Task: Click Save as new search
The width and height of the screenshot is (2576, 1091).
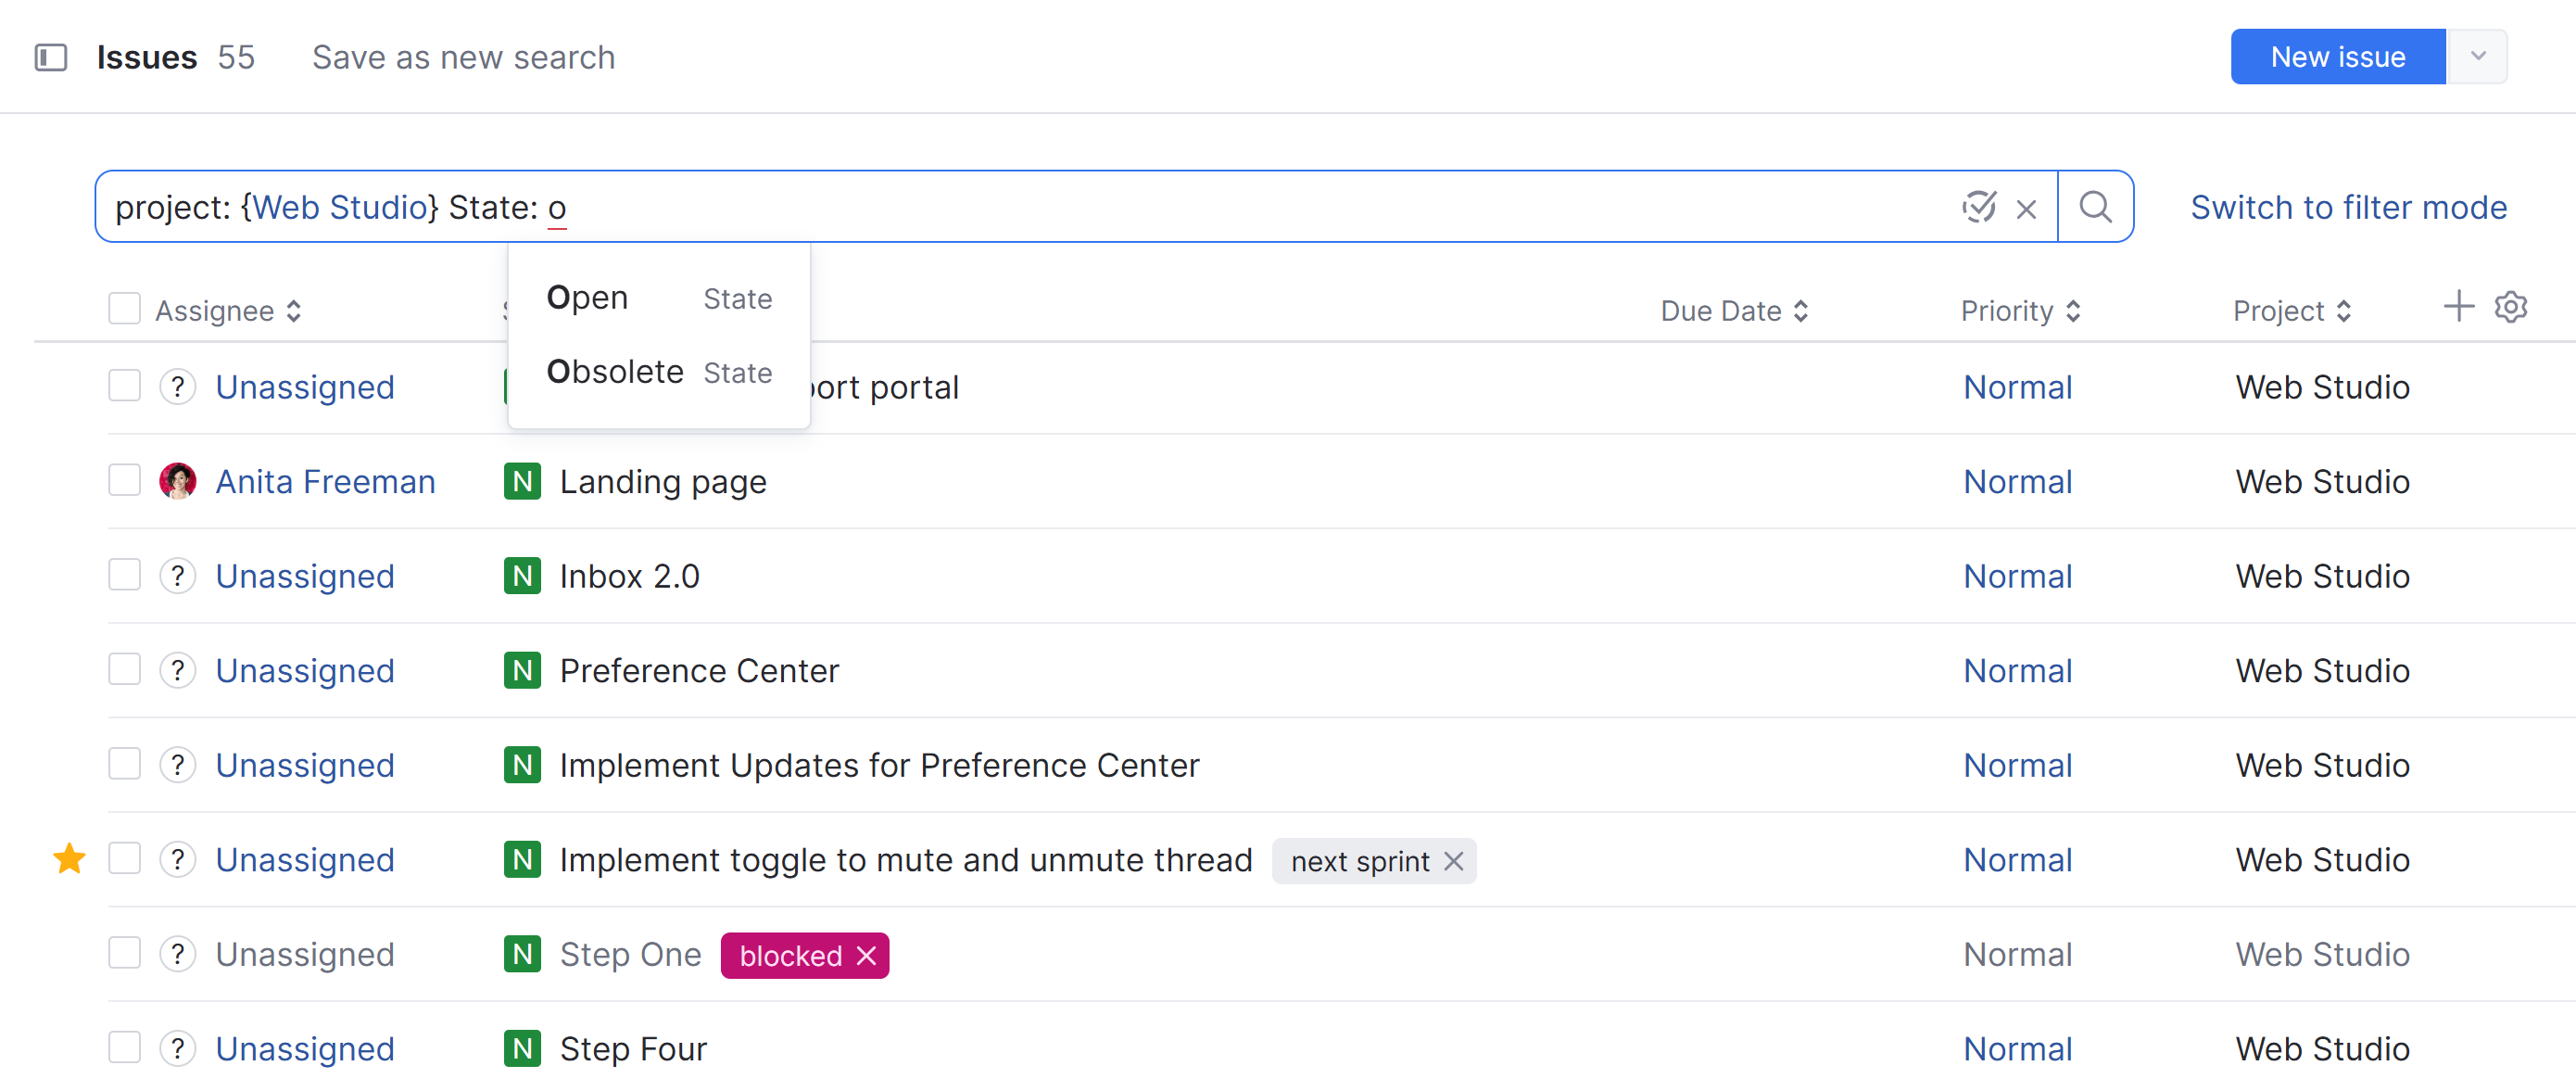Action: (x=463, y=57)
